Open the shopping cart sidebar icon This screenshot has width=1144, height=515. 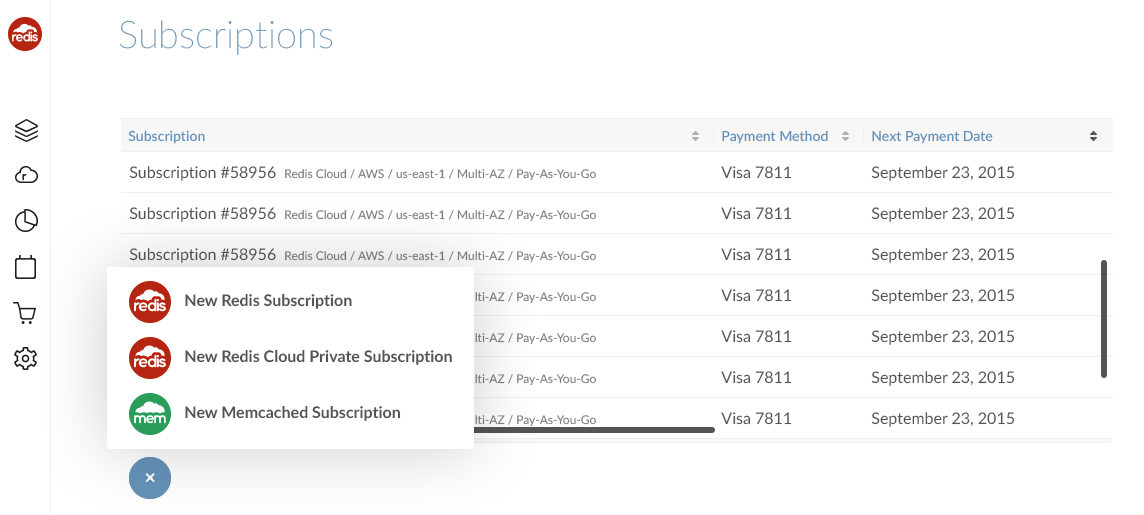[x=25, y=313]
